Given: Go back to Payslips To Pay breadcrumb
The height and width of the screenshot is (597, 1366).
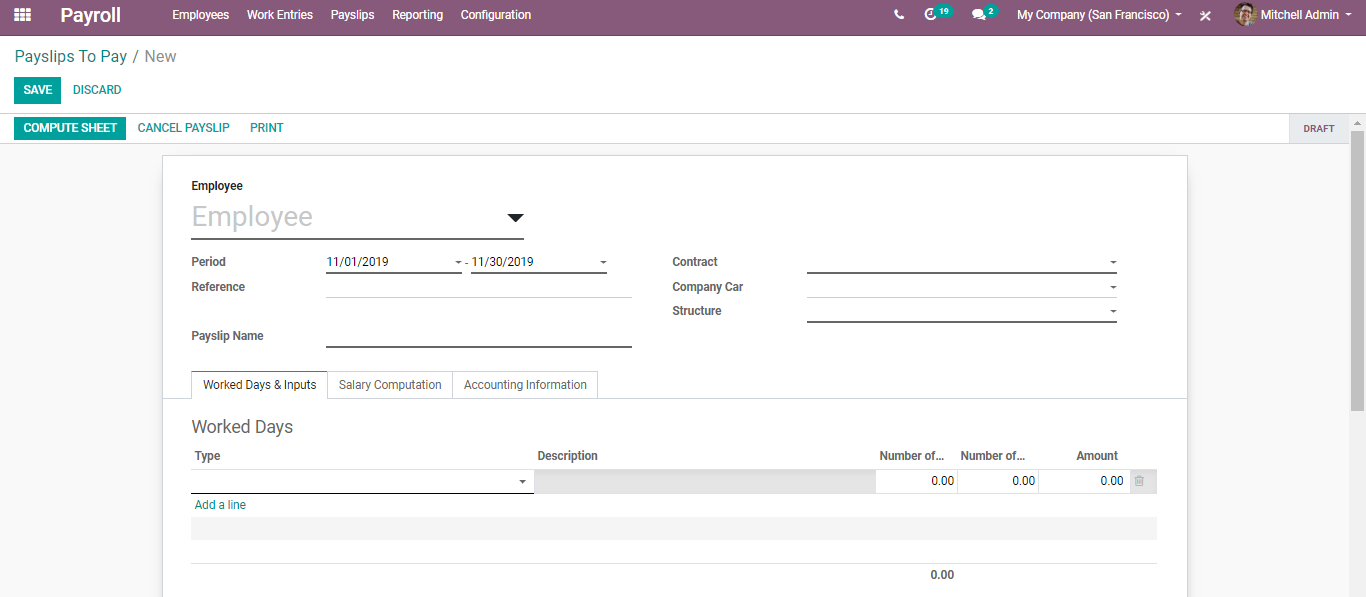Looking at the screenshot, I should pos(71,56).
